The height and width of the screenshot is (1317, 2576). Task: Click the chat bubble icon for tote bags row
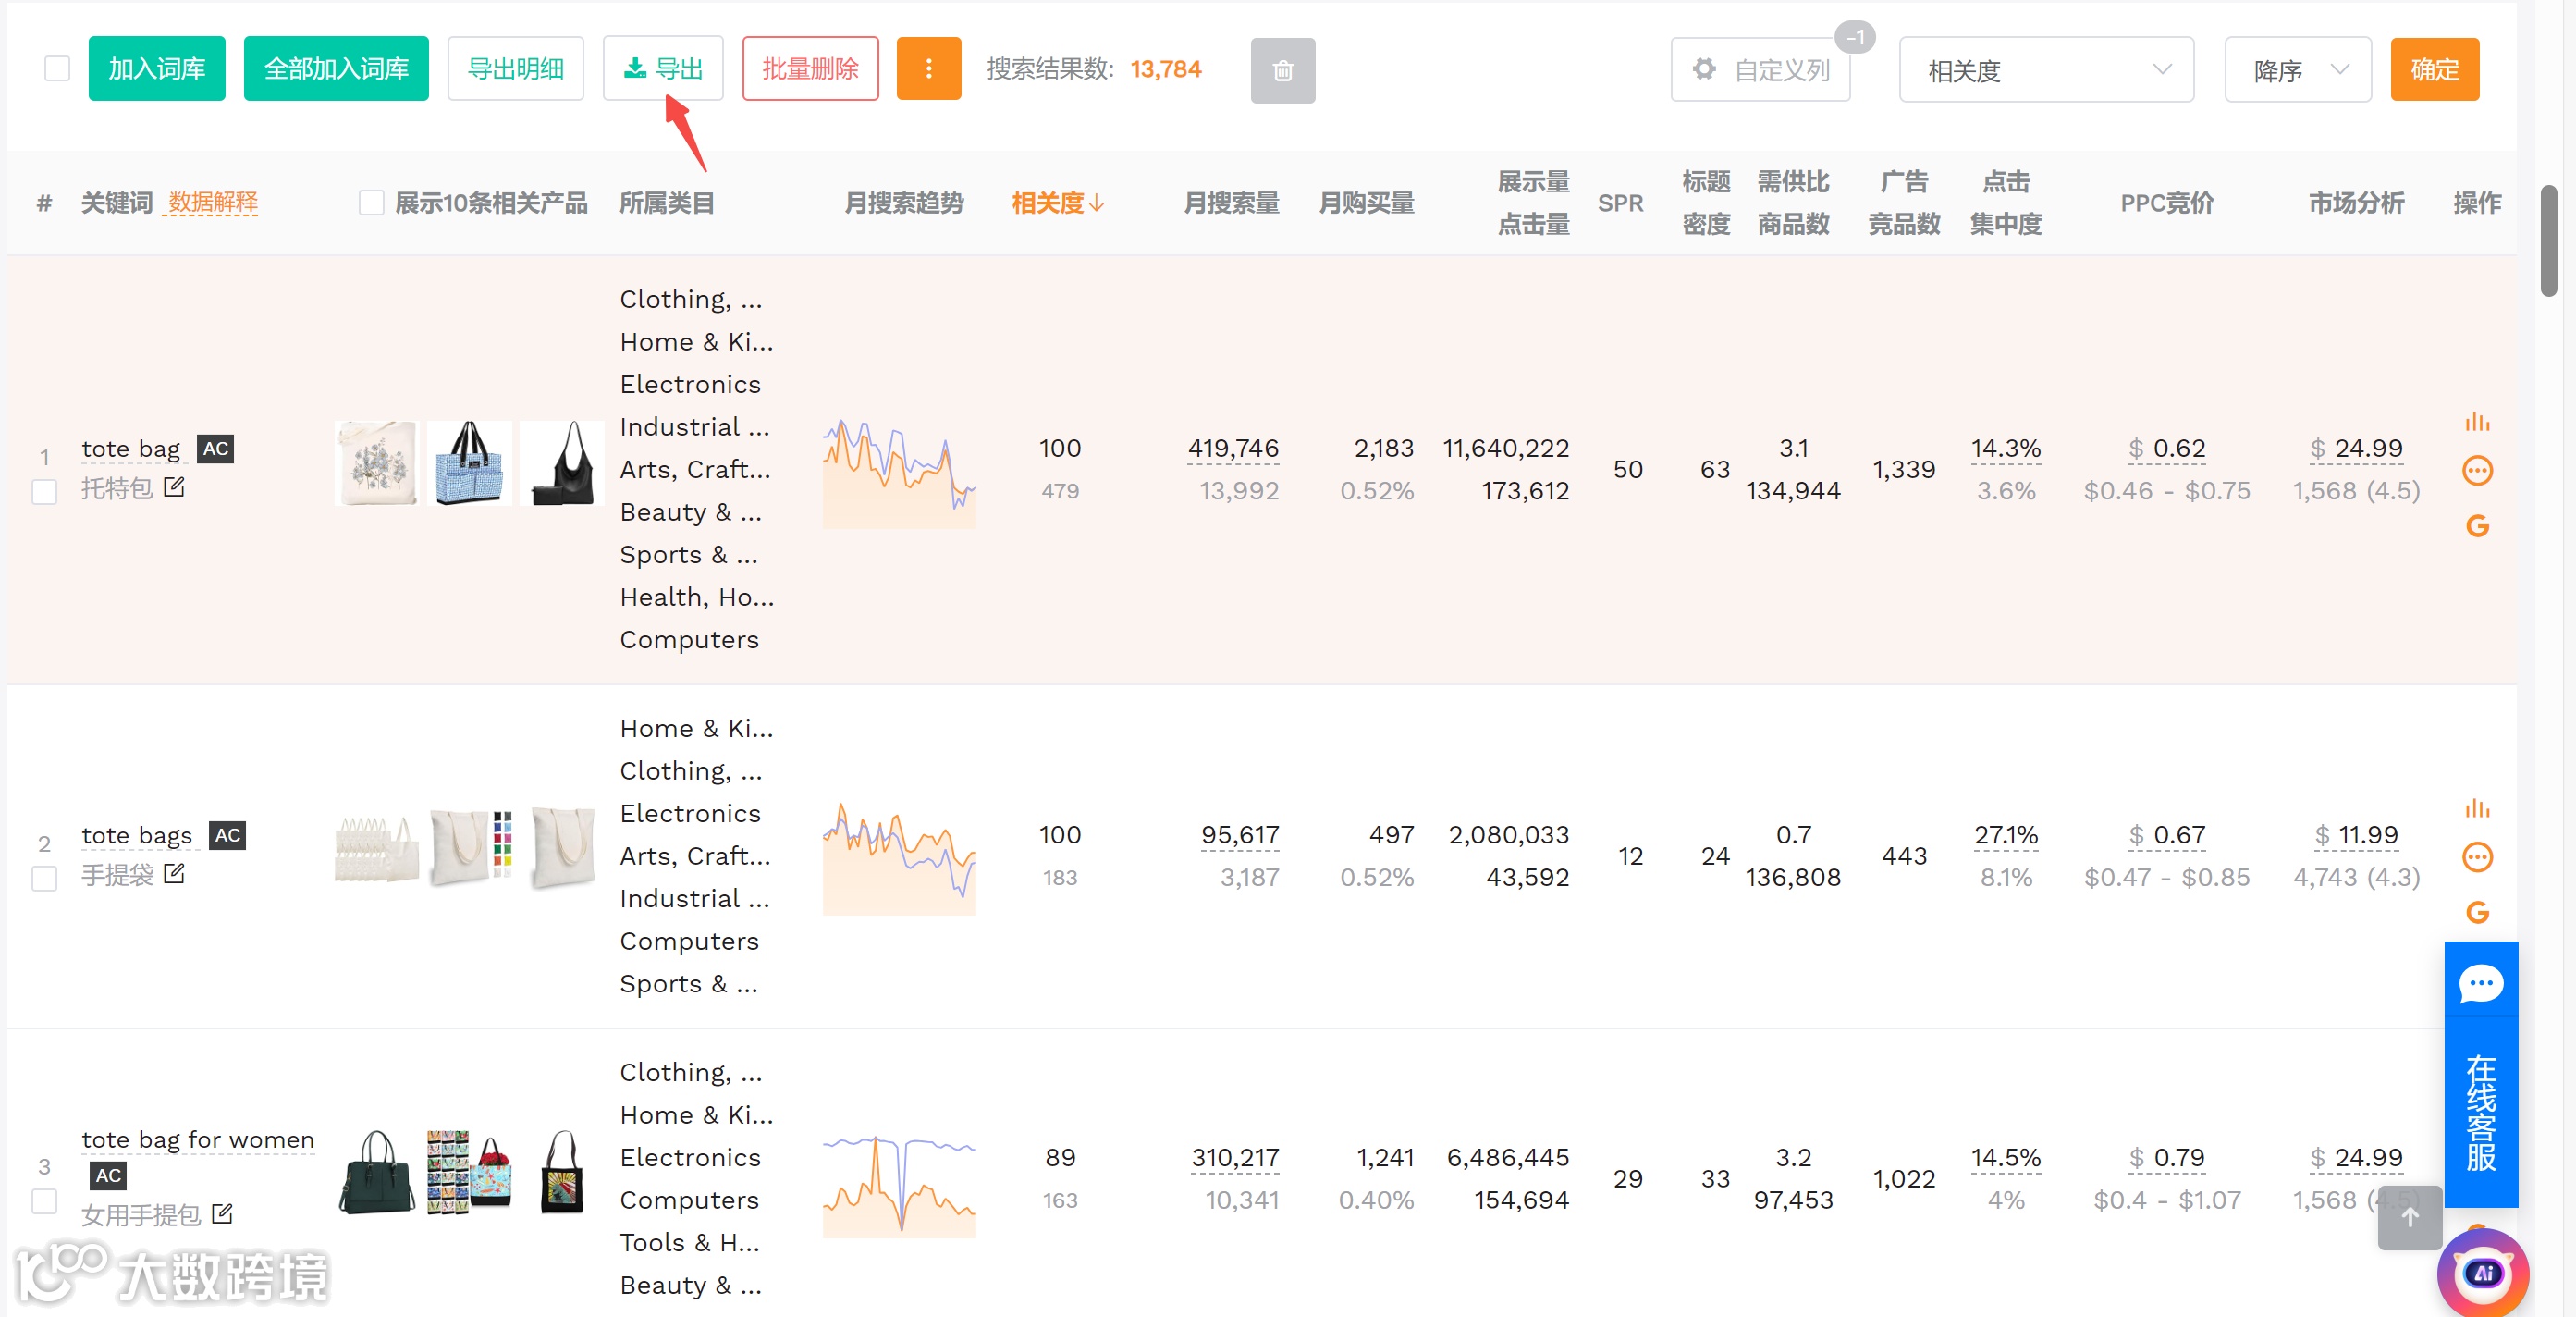[2477, 857]
